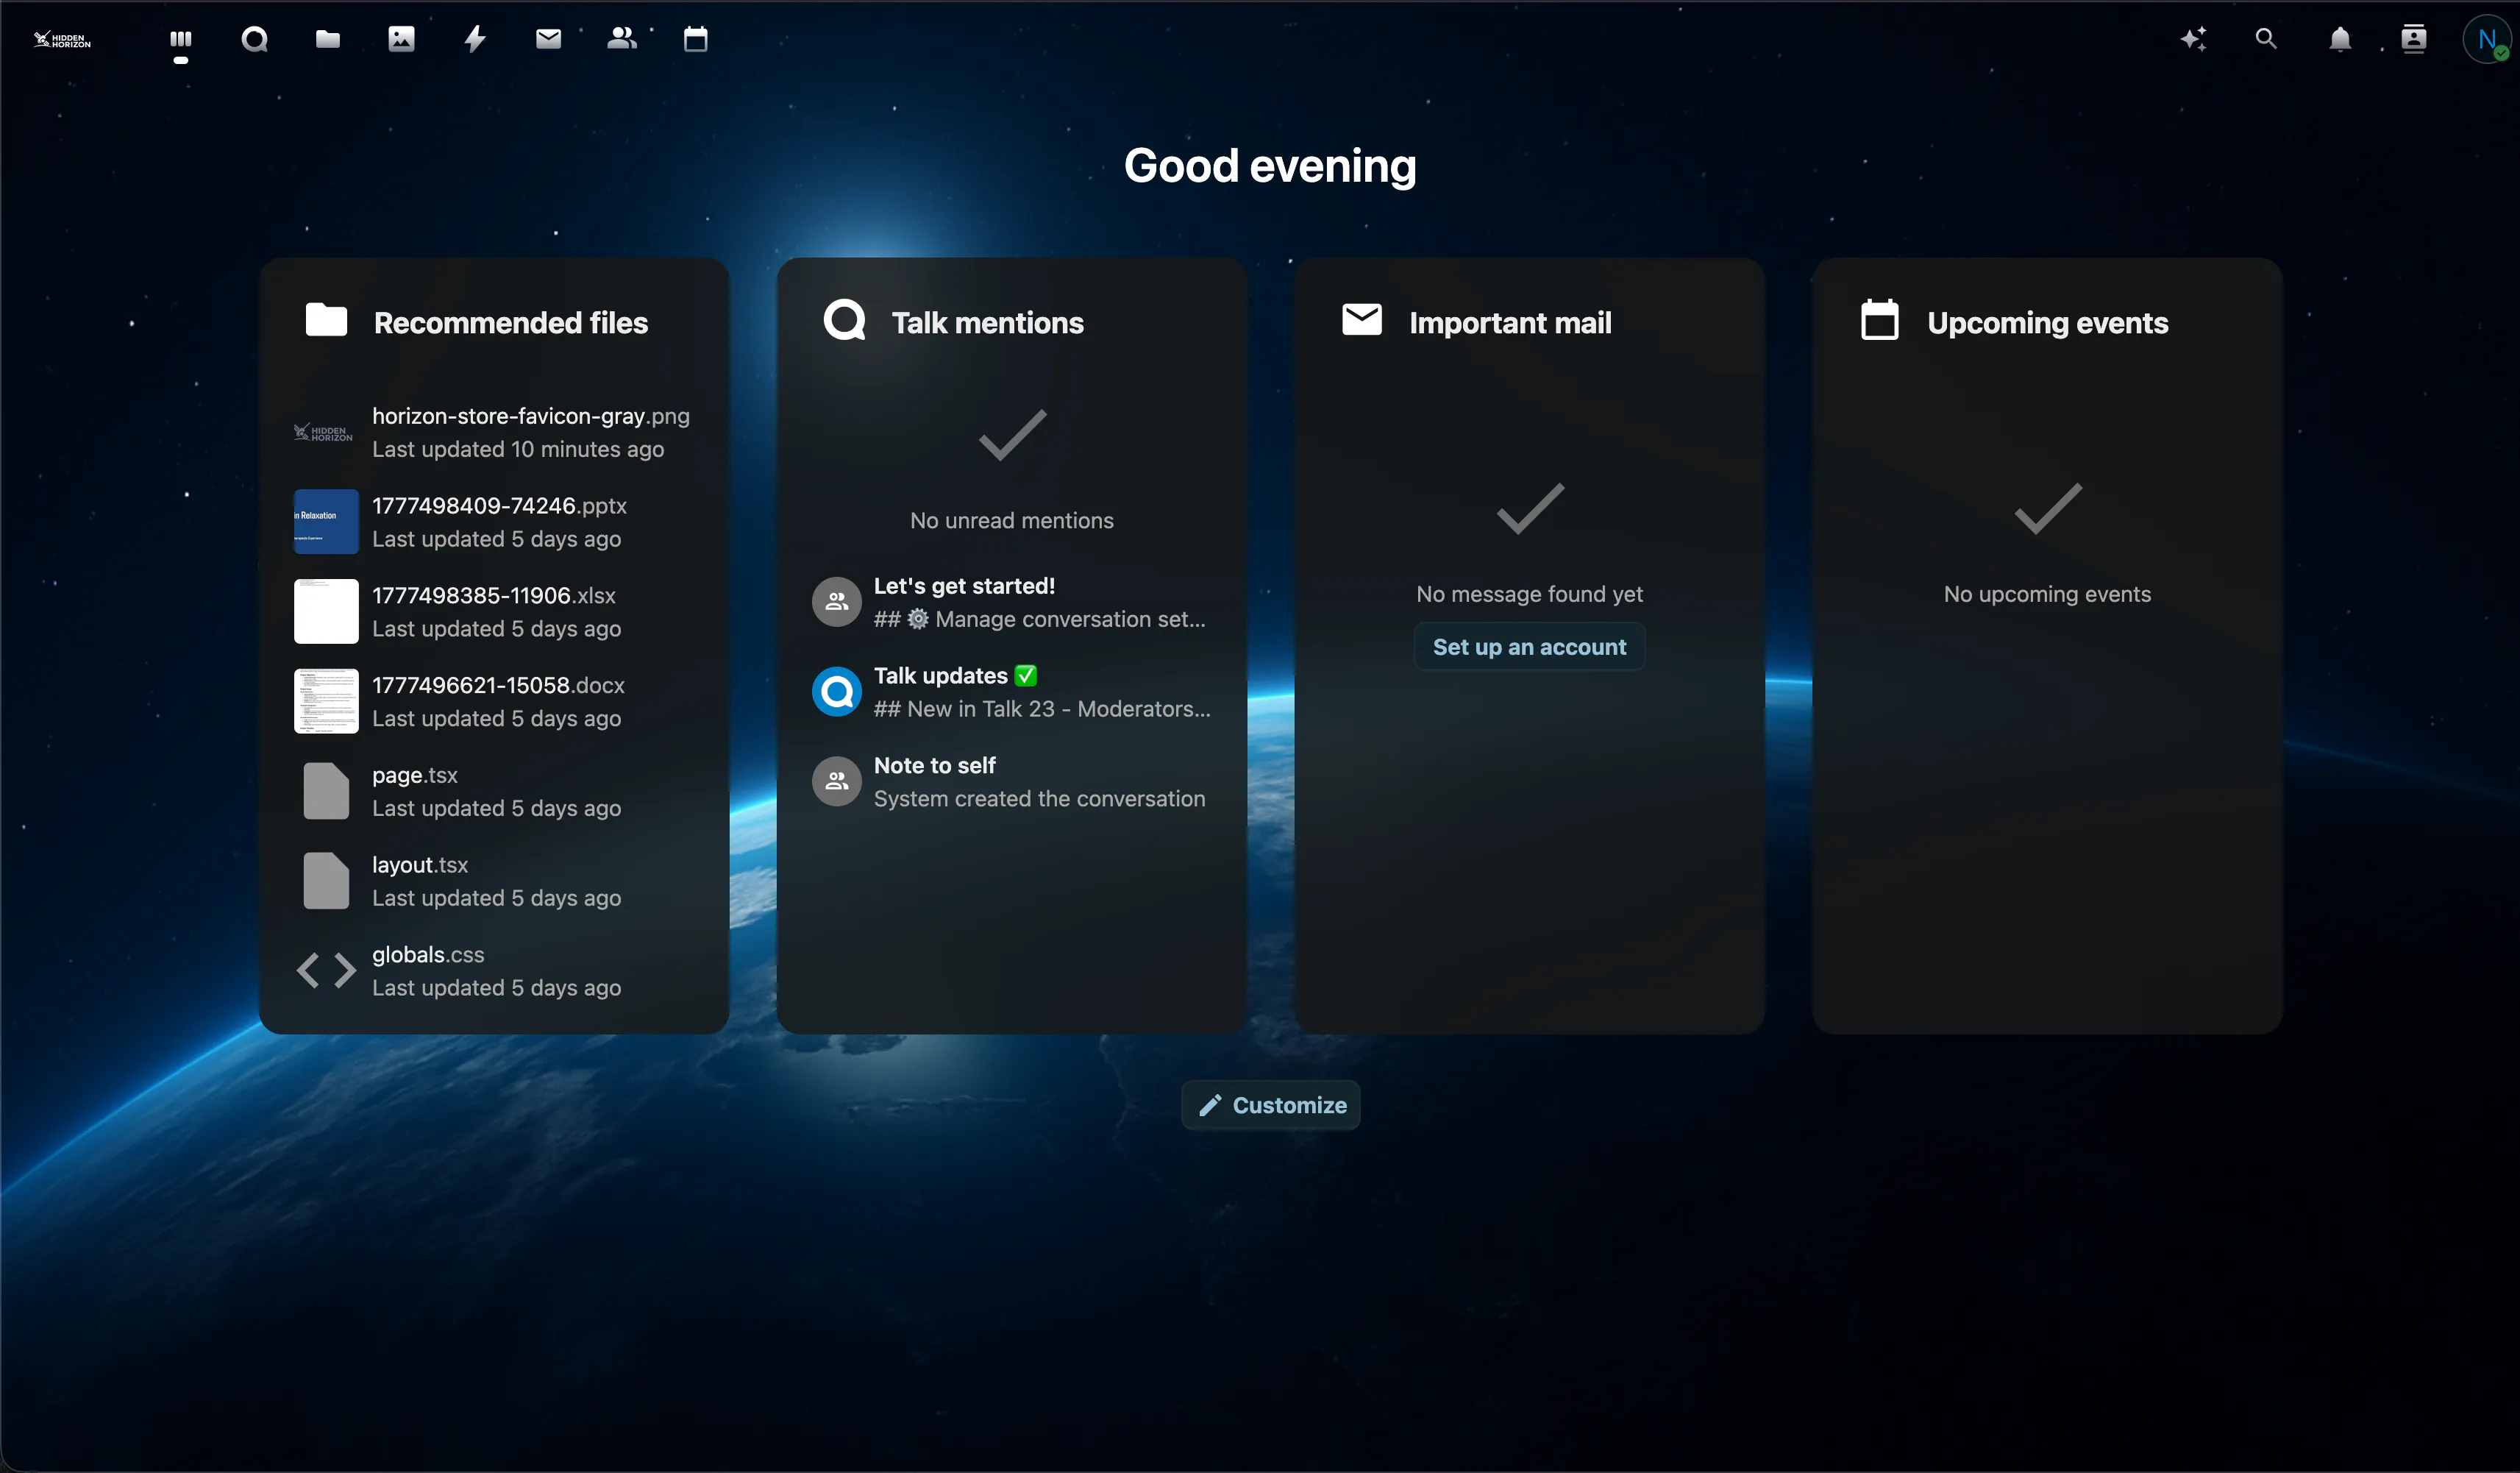Open Note to self conversation

click(x=1012, y=781)
